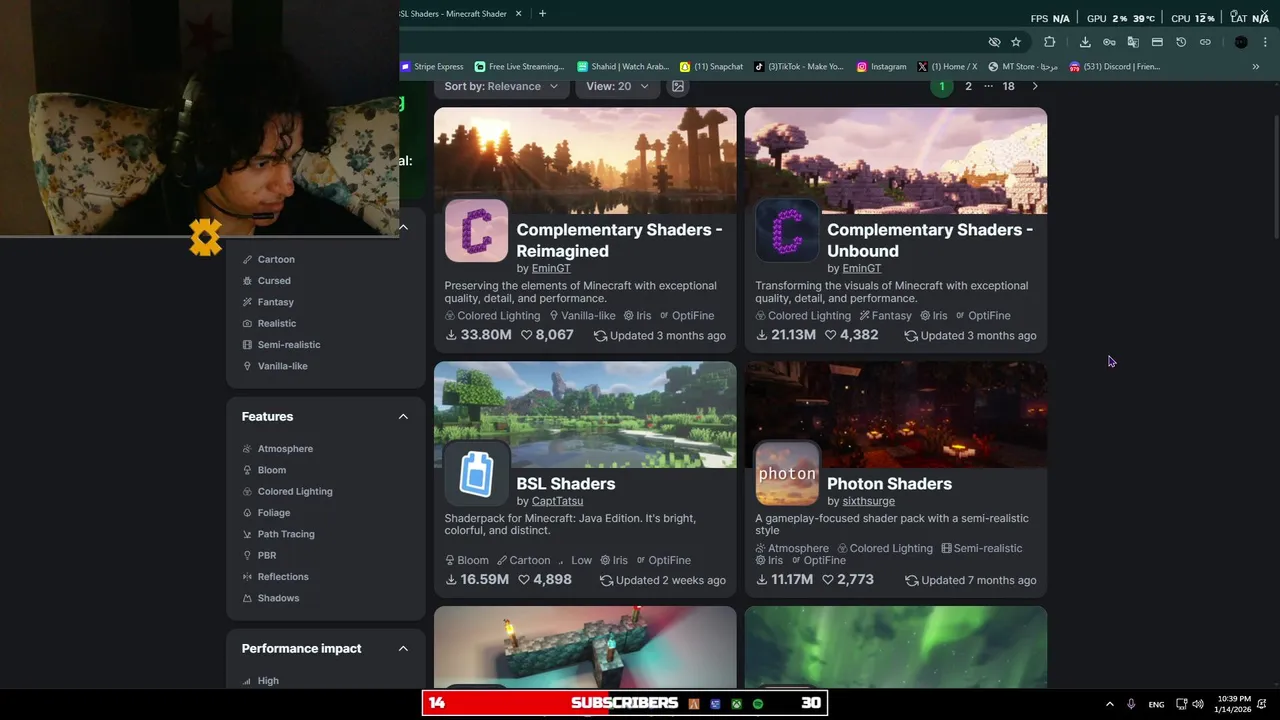1280x720 pixels.
Task: Open the browser three-dot menu
Action: pyautogui.click(x=1265, y=42)
